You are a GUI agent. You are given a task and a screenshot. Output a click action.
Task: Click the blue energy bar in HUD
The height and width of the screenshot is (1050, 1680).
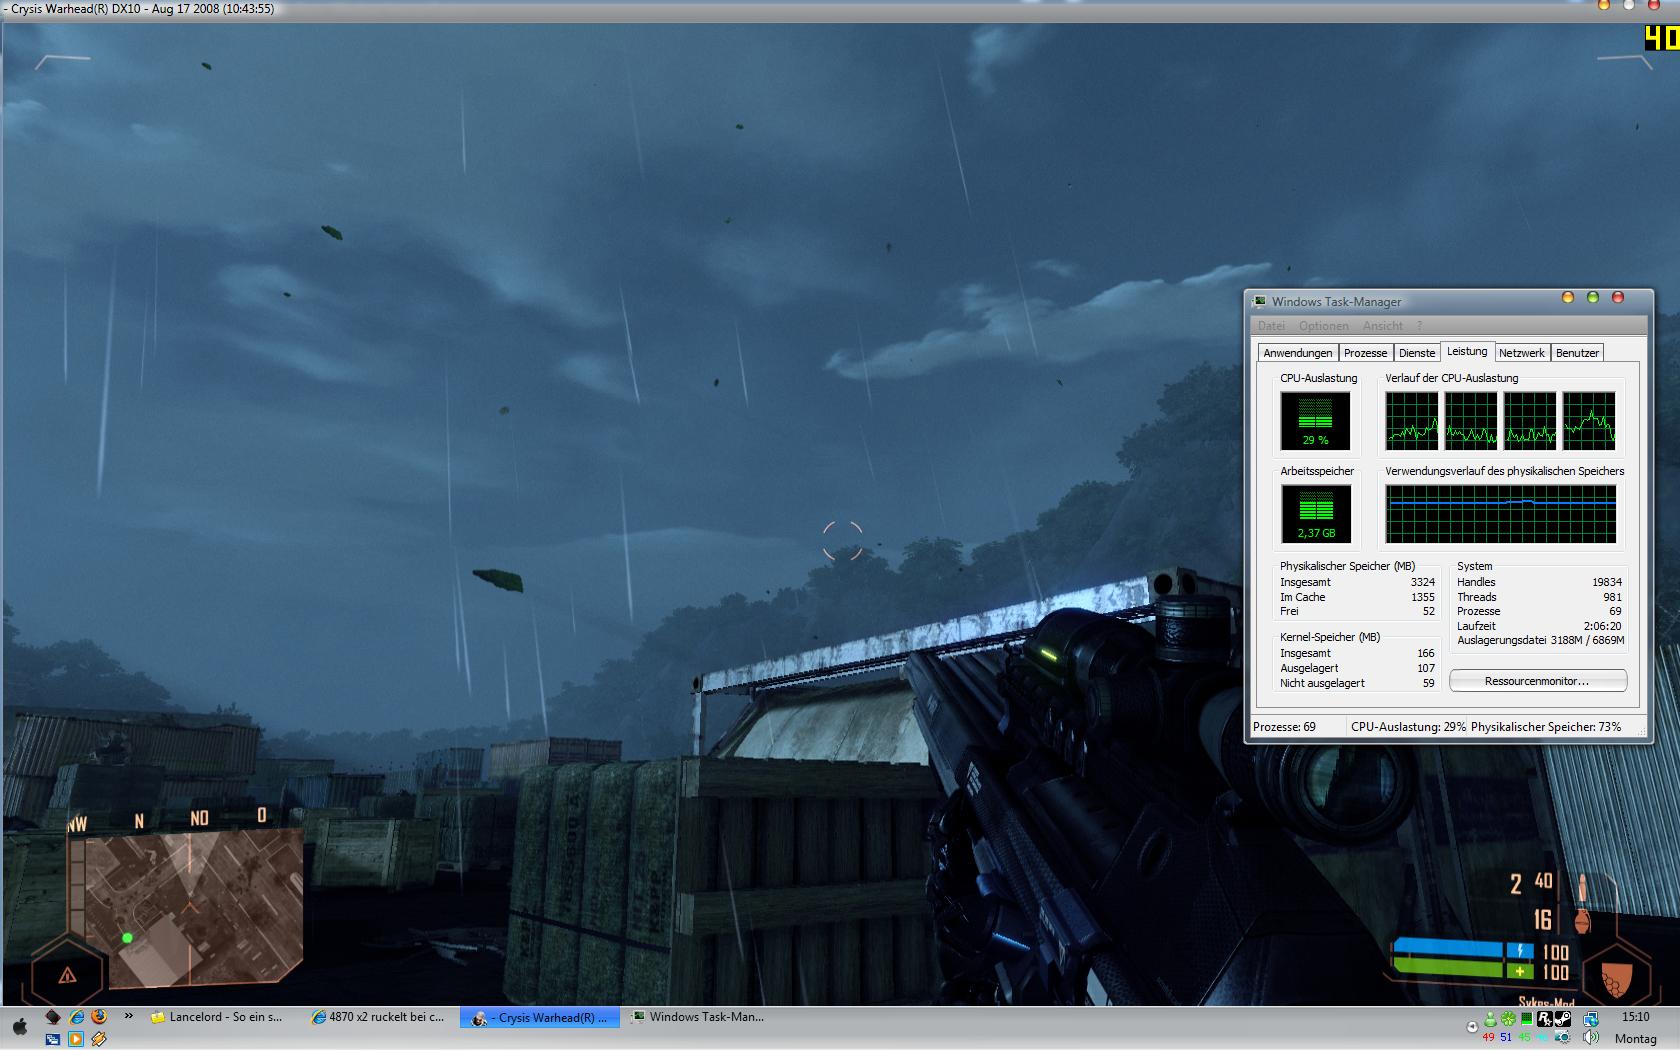coord(1448,949)
